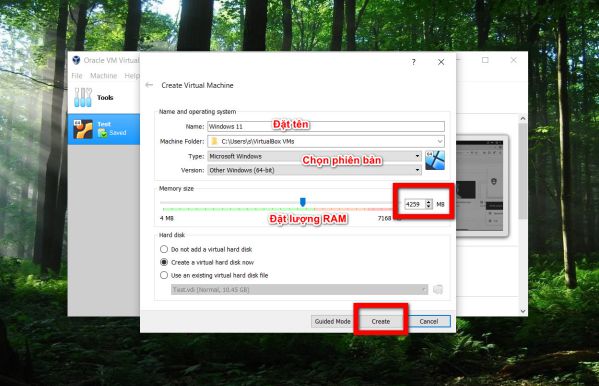Open the File menu in VirtualBox Manager
The height and width of the screenshot is (386, 599).
point(77,76)
